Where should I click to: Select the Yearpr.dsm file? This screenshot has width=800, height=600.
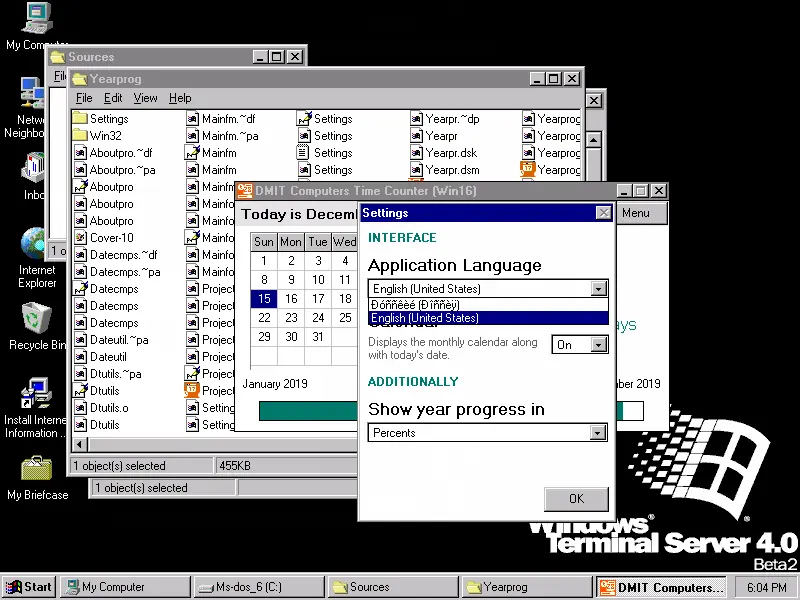tap(445, 170)
